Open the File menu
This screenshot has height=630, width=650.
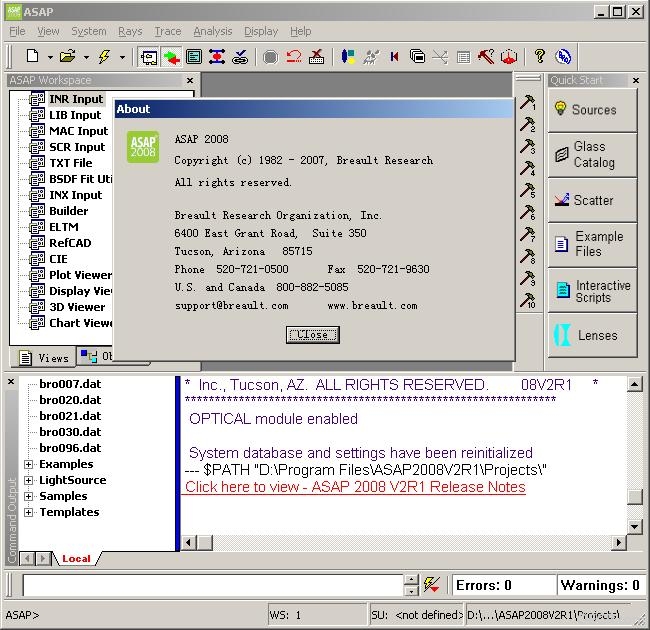(17, 32)
